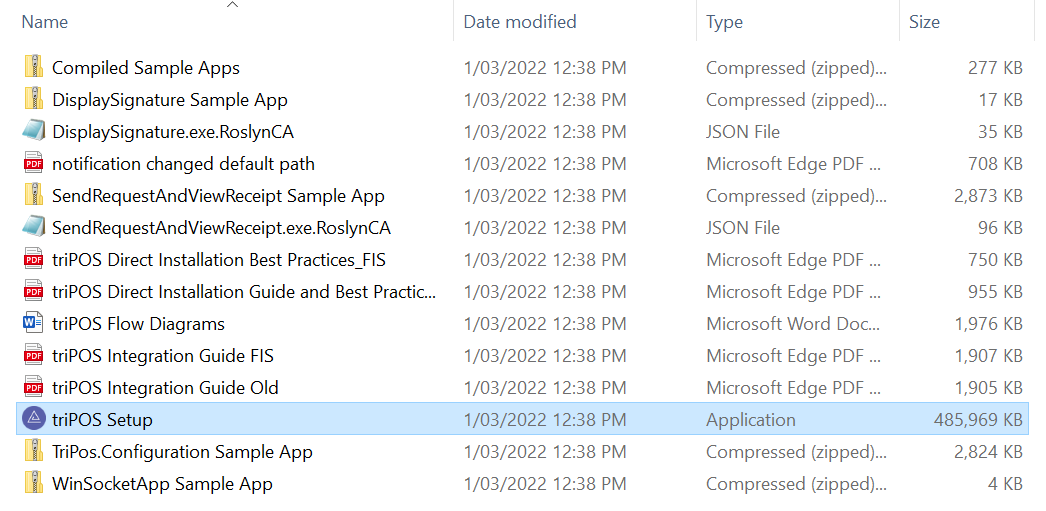
Task: Click the triPOS Integration Guide FIS PDF icon
Action: pos(33,356)
